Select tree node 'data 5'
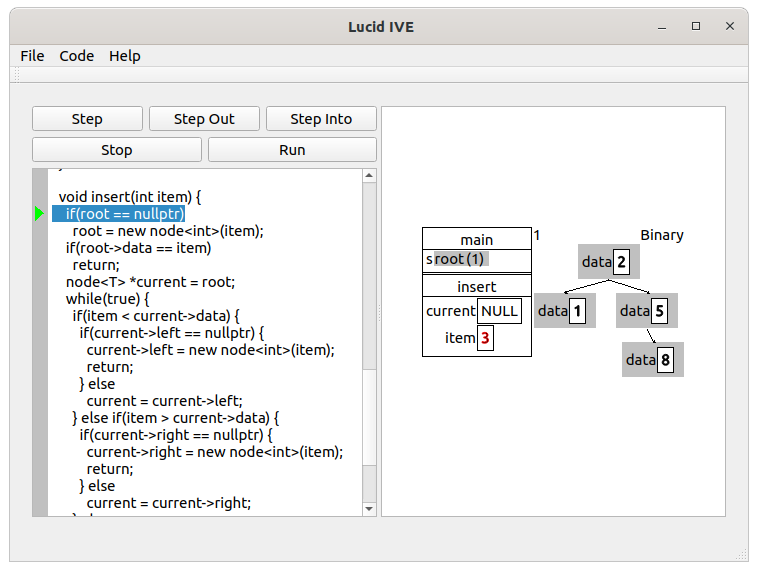This screenshot has height=571, width=758. tap(647, 310)
